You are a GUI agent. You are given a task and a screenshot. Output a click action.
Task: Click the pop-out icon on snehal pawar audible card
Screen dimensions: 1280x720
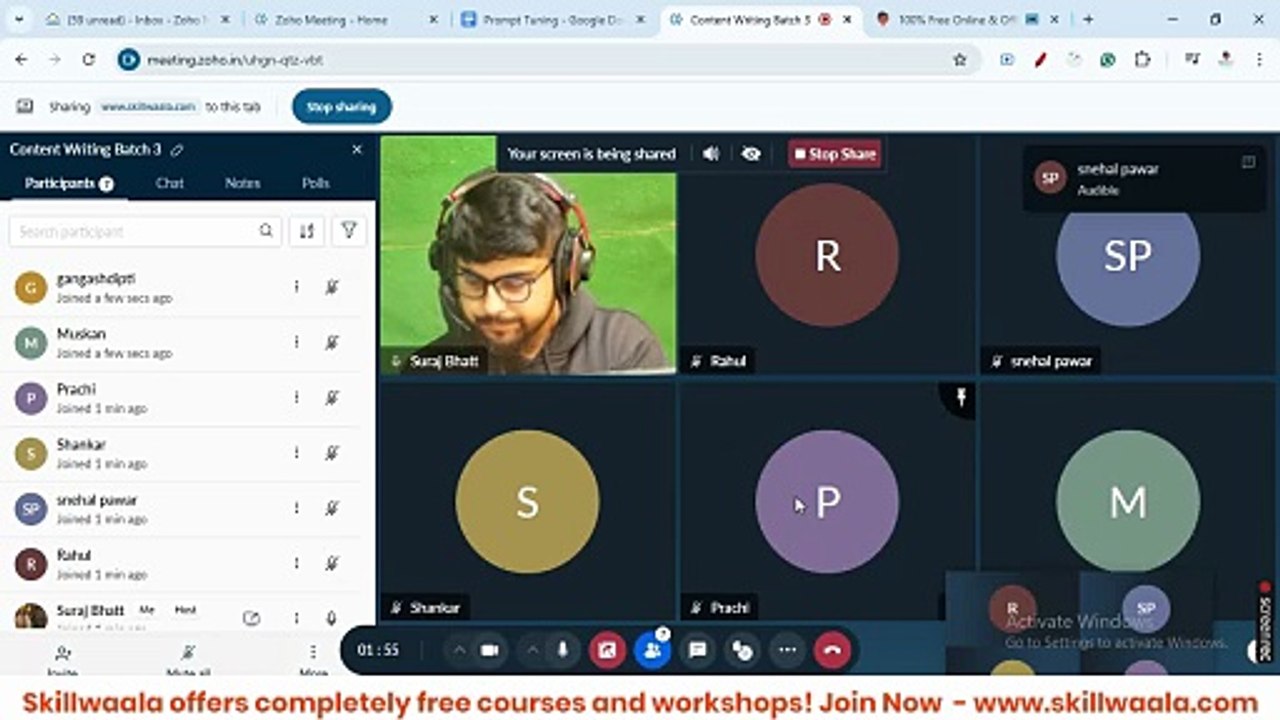tap(1248, 162)
